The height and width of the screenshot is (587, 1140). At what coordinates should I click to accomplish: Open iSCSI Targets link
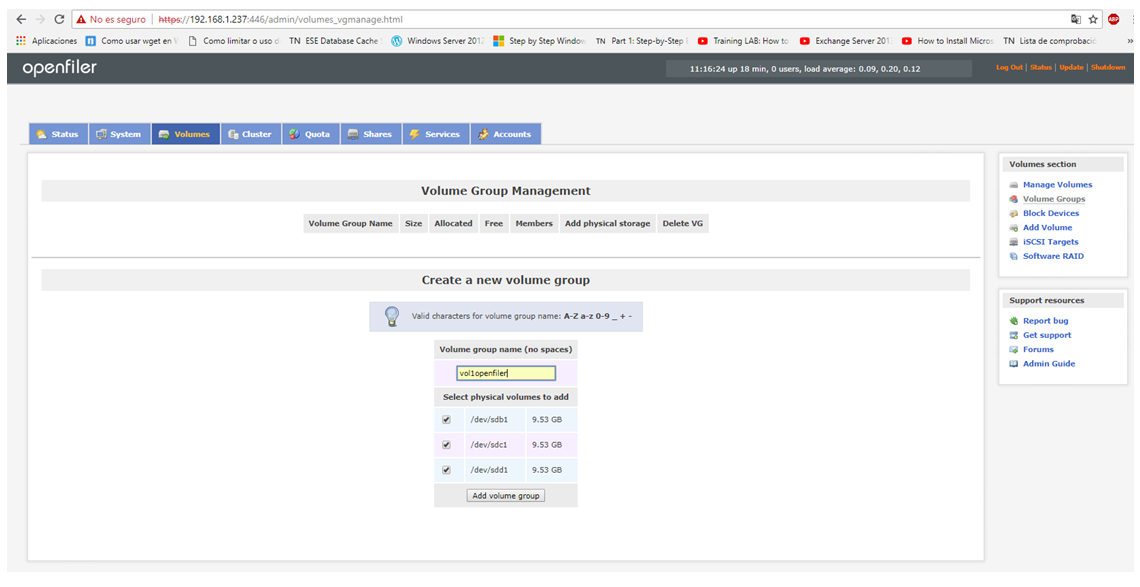[1051, 242]
